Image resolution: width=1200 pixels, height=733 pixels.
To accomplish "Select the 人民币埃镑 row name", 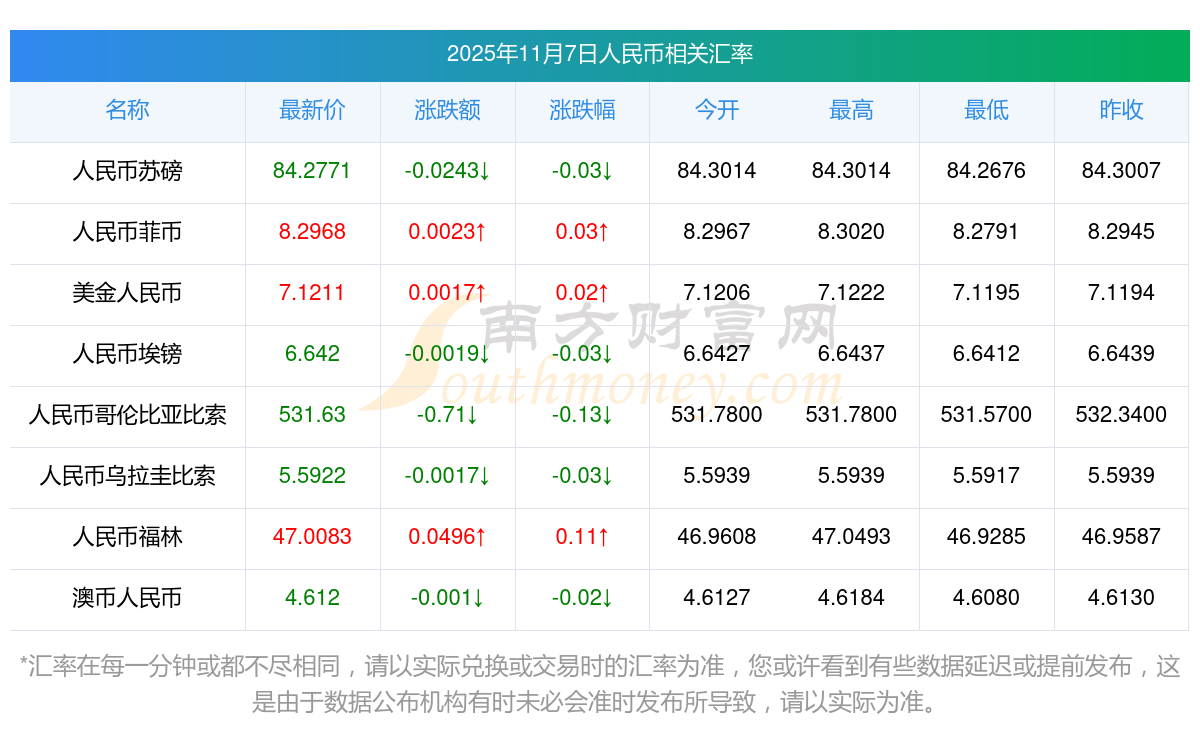I will point(127,354).
